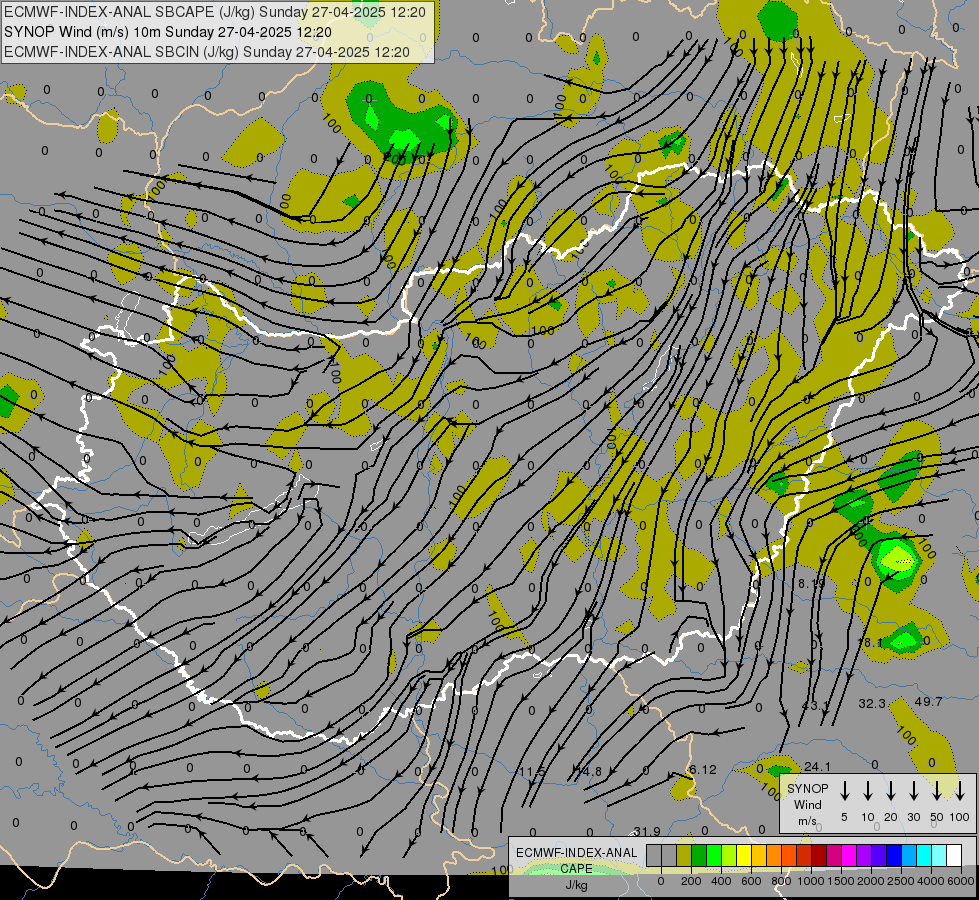Click the 8.19 value on the map
979x900 pixels.
812,583
